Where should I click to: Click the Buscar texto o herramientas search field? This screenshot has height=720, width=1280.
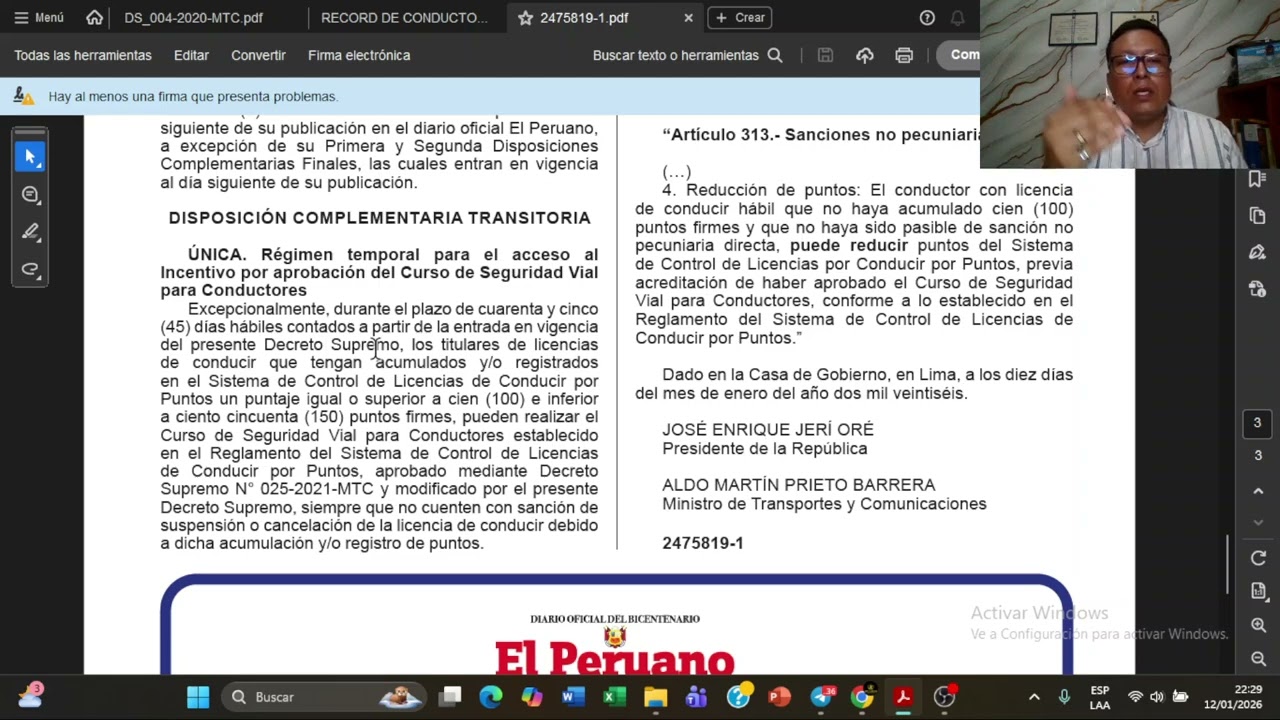pyautogui.click(x=687, y=55)
